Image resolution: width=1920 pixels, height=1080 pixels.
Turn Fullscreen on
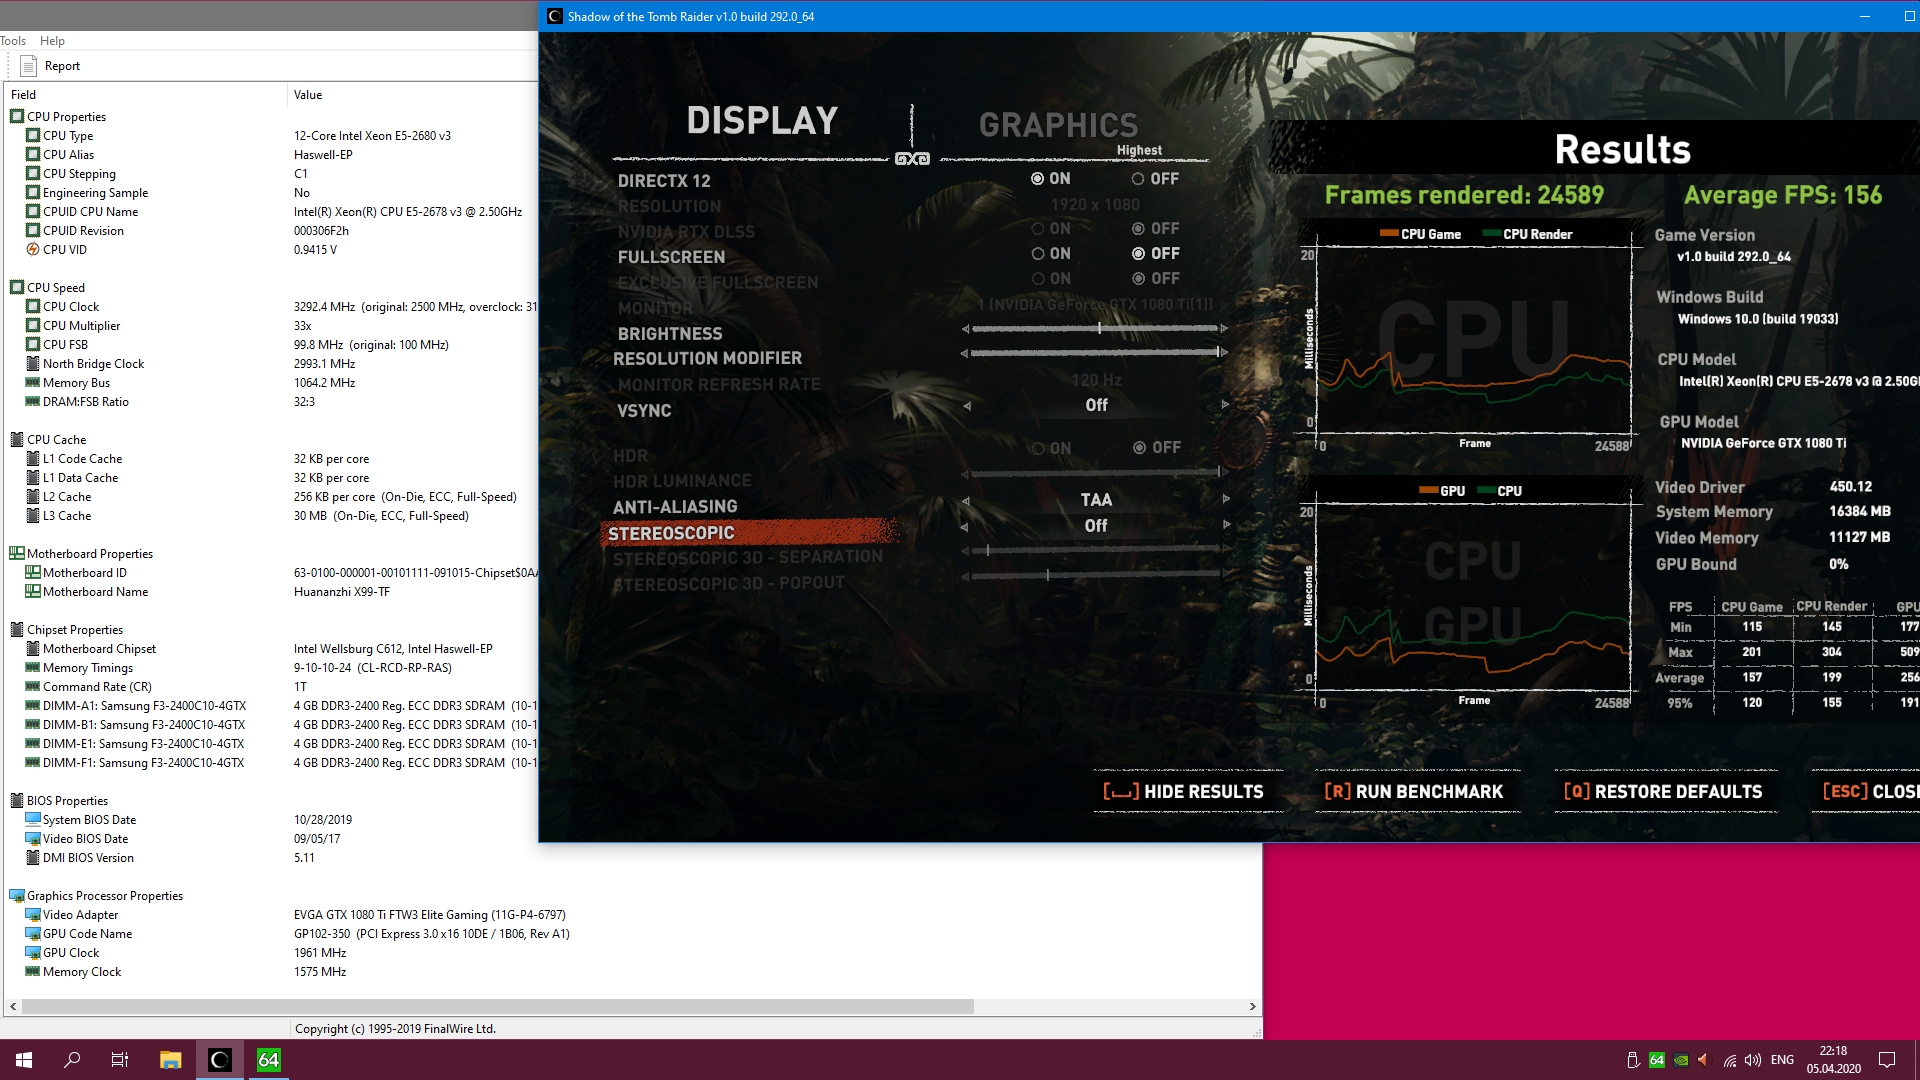(x=1038, y=254)
